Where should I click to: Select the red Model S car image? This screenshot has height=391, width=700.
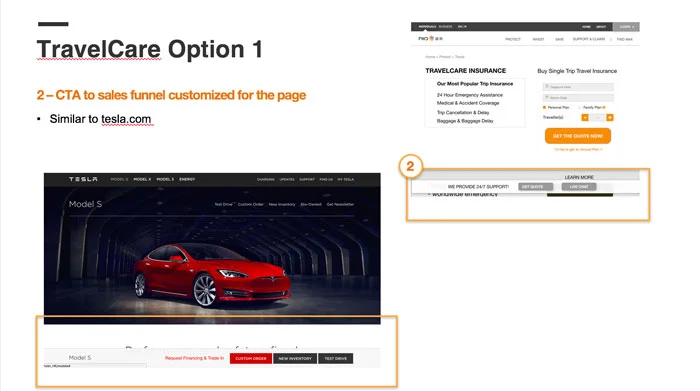click(212, 275)
